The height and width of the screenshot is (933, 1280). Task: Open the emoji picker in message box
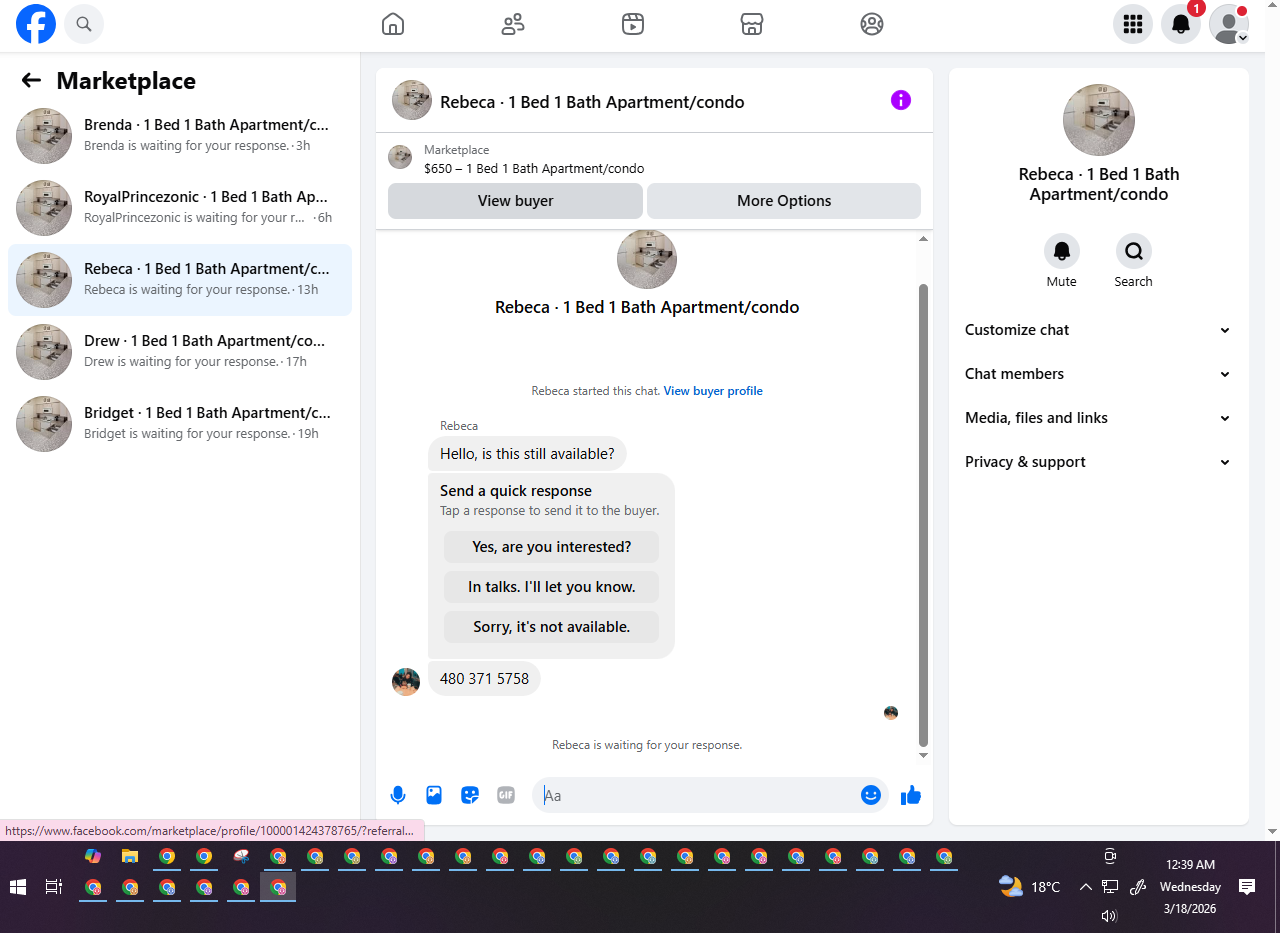tap(871, 795)
